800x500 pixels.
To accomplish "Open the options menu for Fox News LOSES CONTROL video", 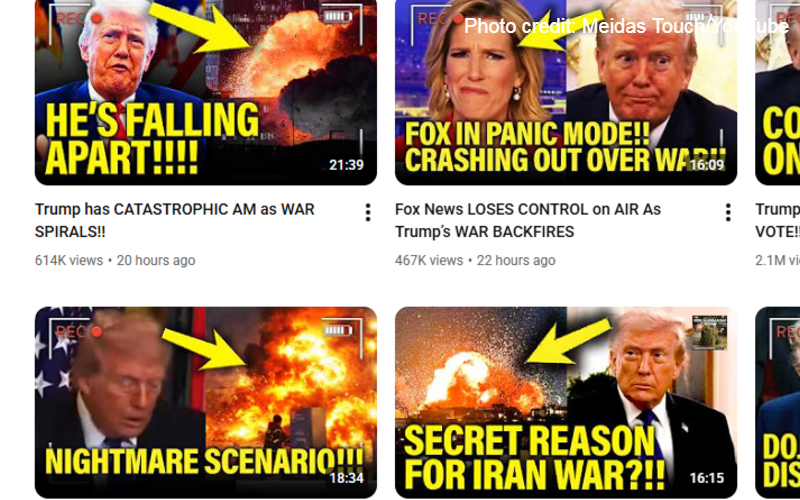I will (728, 212).
